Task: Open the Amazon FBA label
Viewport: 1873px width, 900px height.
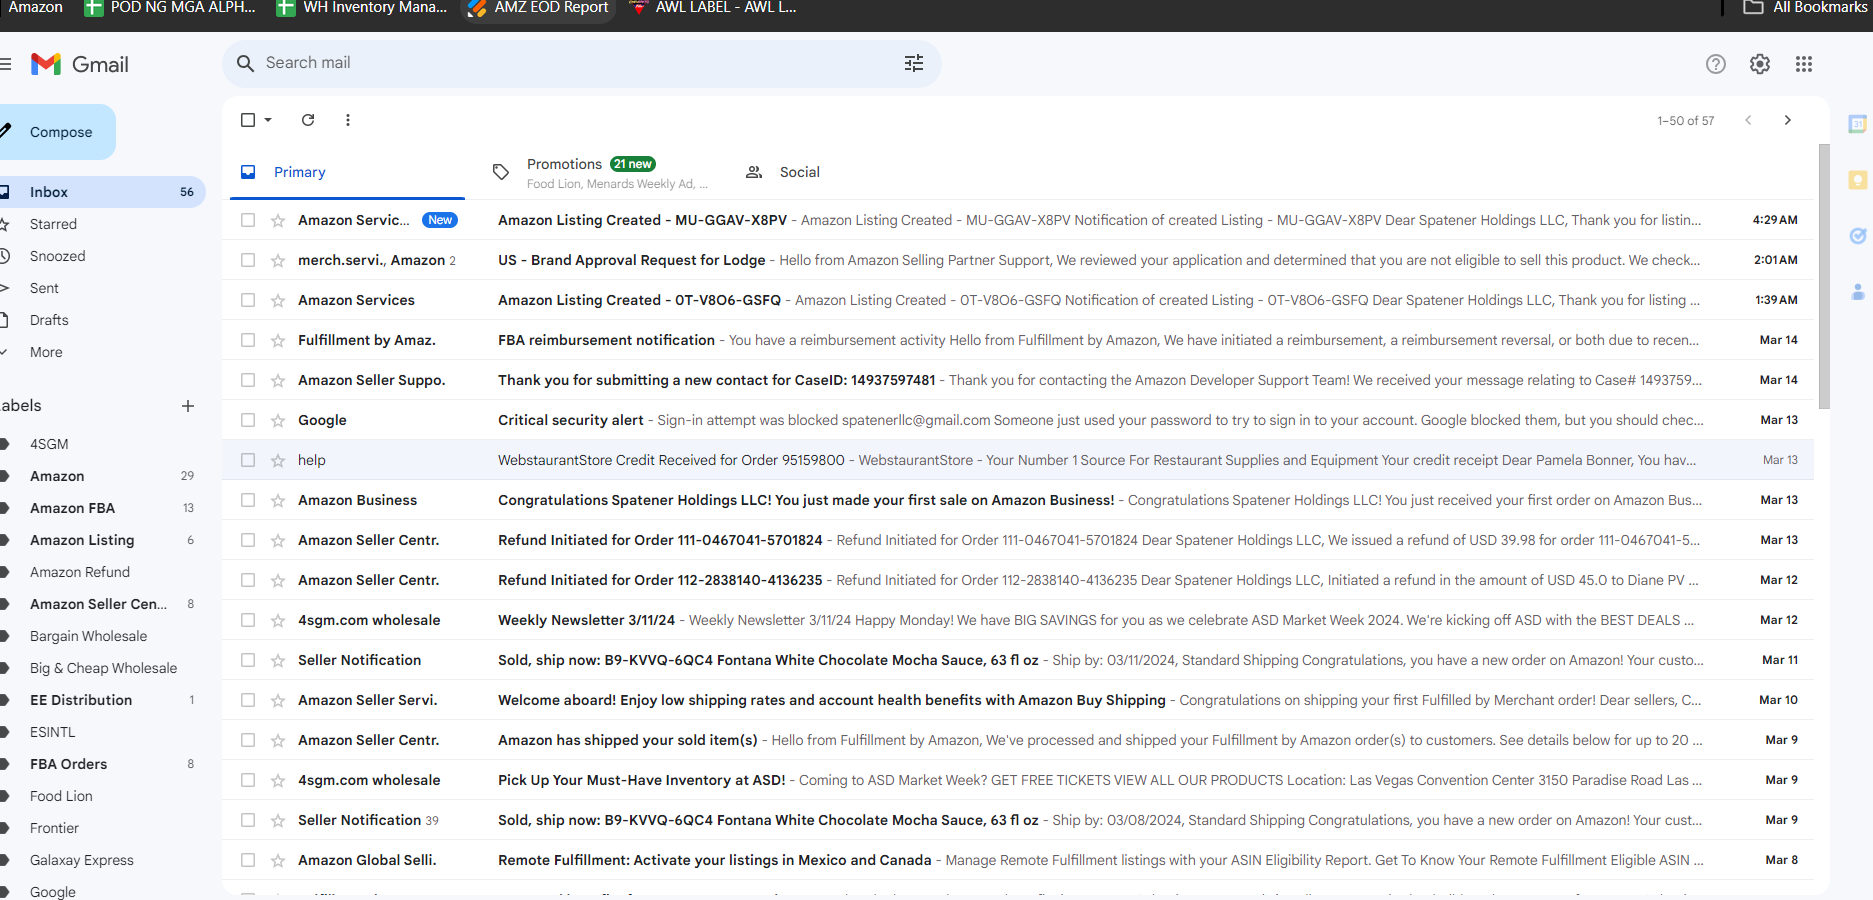Action: 72,508
